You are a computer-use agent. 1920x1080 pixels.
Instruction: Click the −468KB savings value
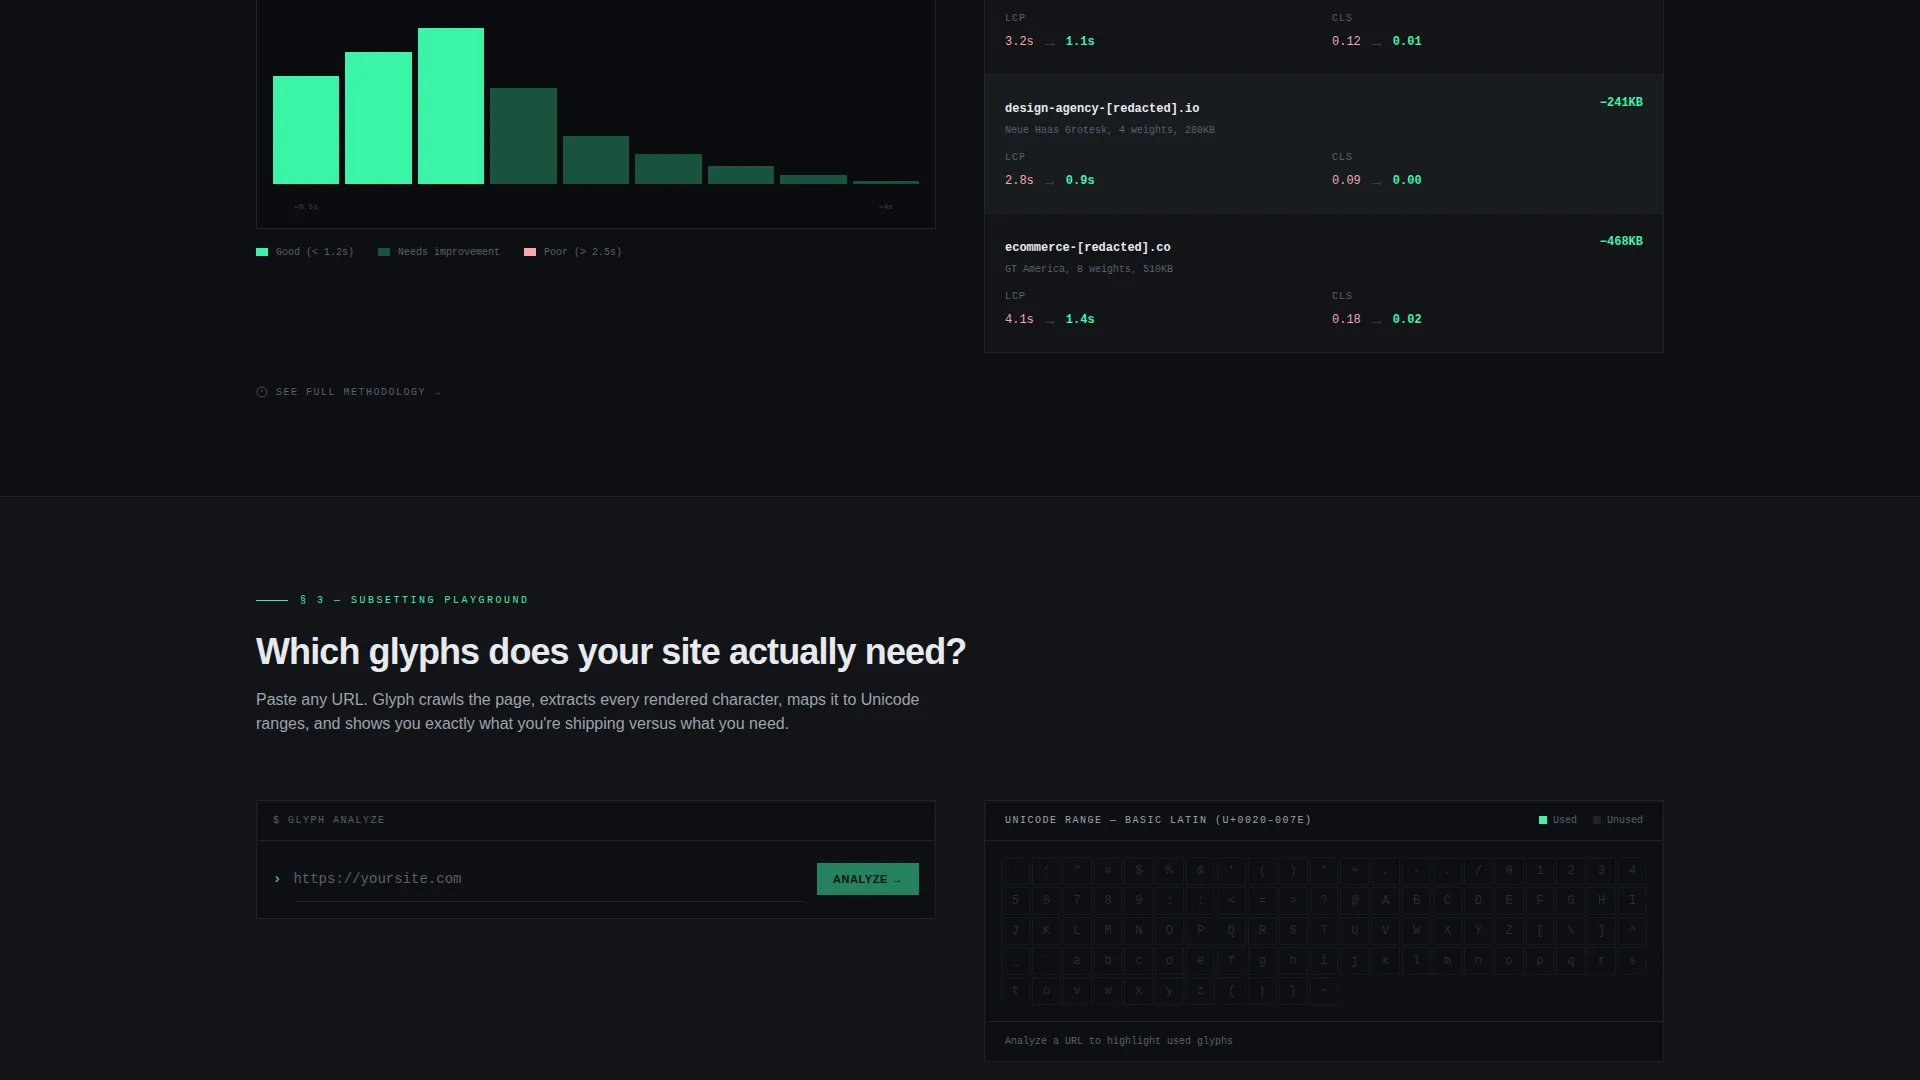tap(1621, 241)
